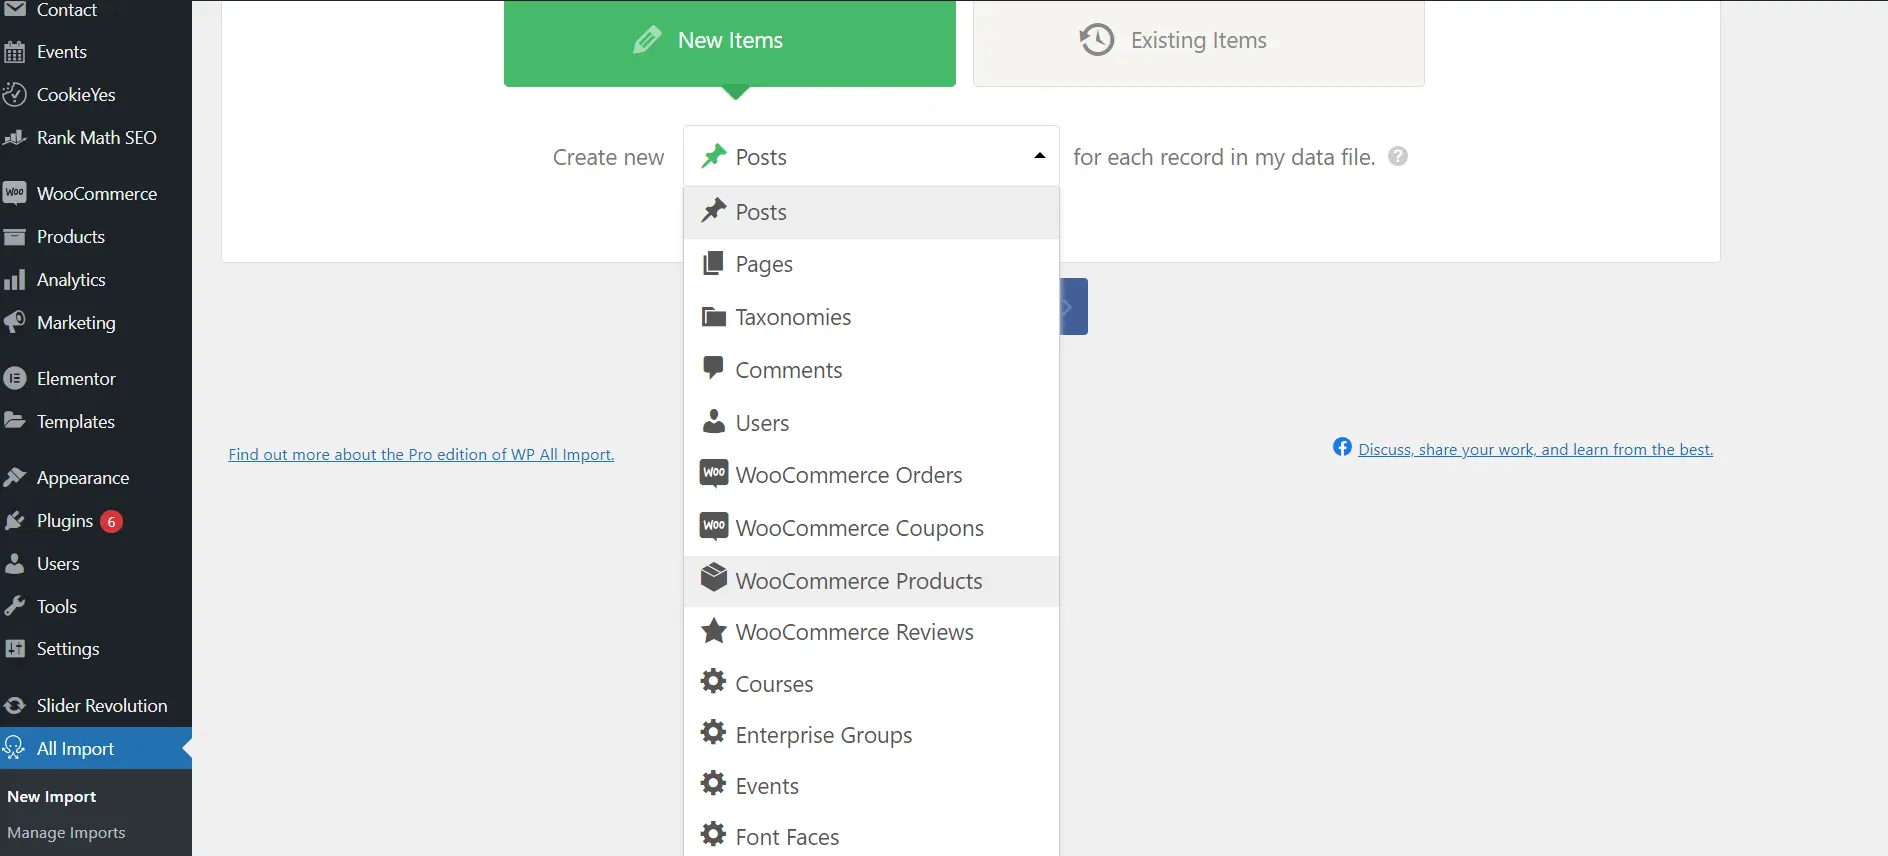Image resolution: width=1888 pixels, height=856 pixels.
Task: Click the star icon for WooCommerce Reviews
Action: 714,631
